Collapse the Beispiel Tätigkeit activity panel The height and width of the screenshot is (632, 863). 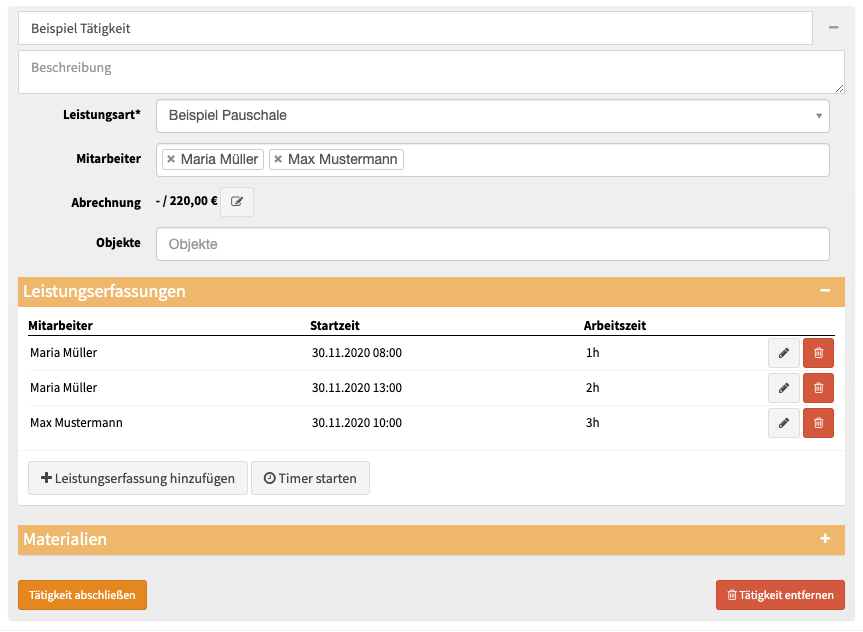coord(833,28)
